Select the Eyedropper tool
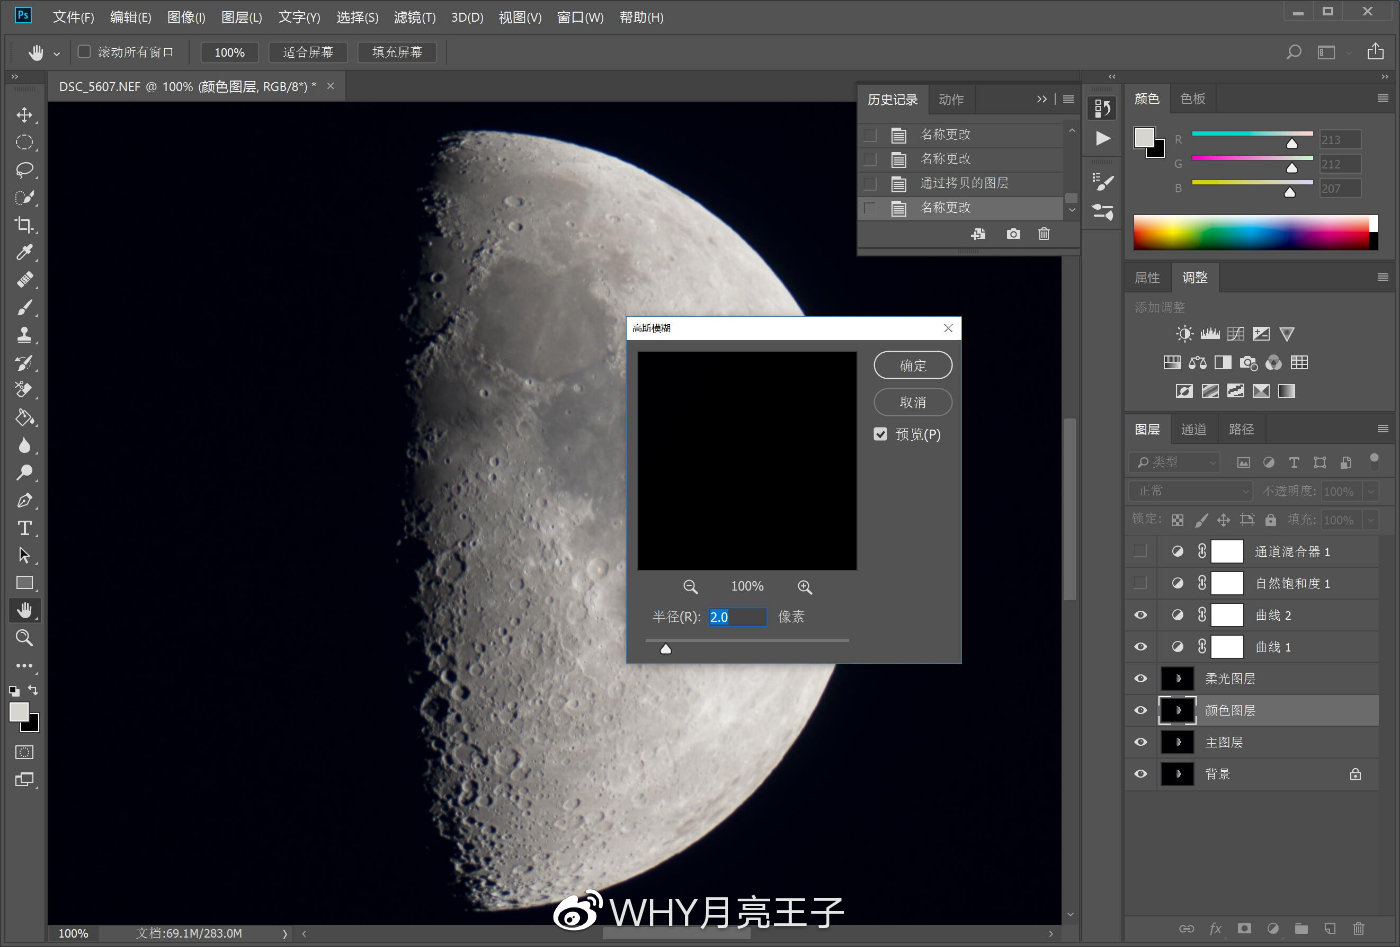Viewport: 1400px width, 947px height. (x=24, y=252)
